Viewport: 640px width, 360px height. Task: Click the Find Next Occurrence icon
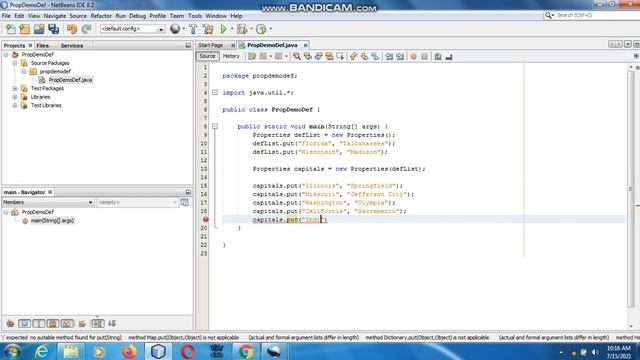click(318, 57)
